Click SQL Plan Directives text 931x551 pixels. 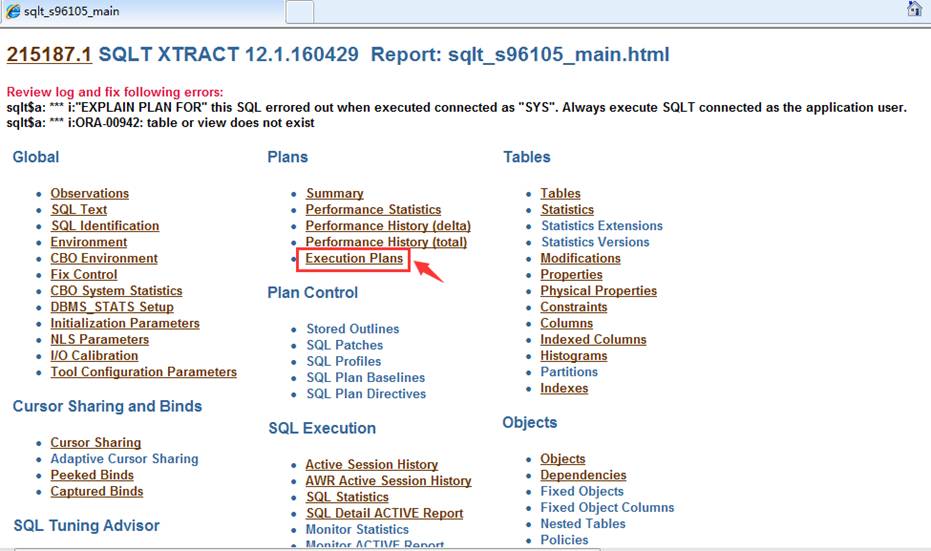tap(366, 394)
